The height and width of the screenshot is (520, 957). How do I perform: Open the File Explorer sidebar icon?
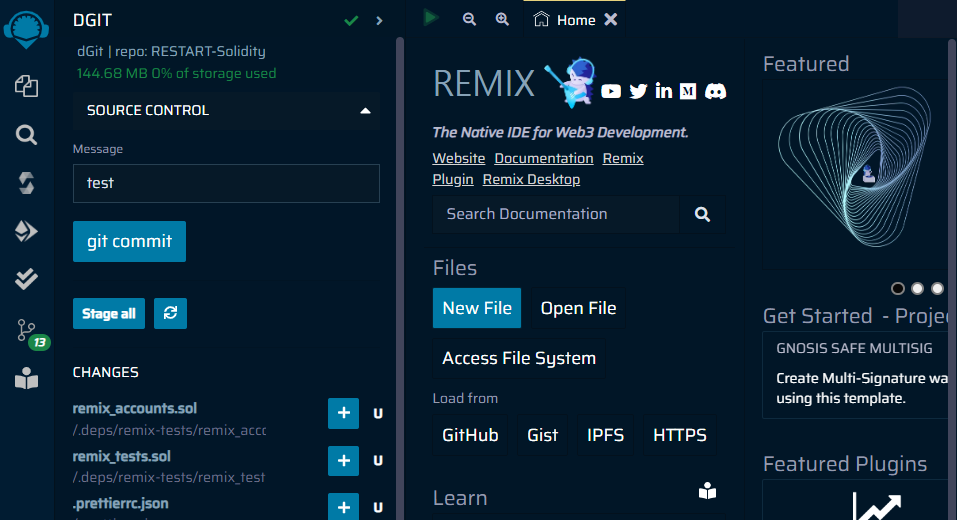pos(26,86)
